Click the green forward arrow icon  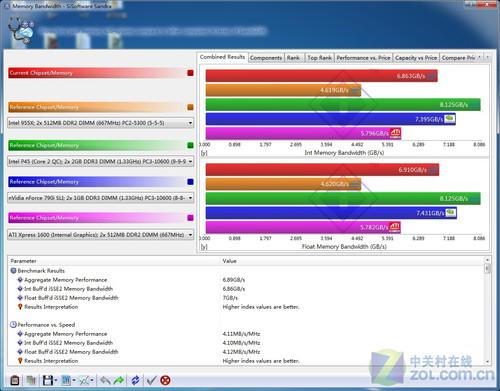pos(118,380)
